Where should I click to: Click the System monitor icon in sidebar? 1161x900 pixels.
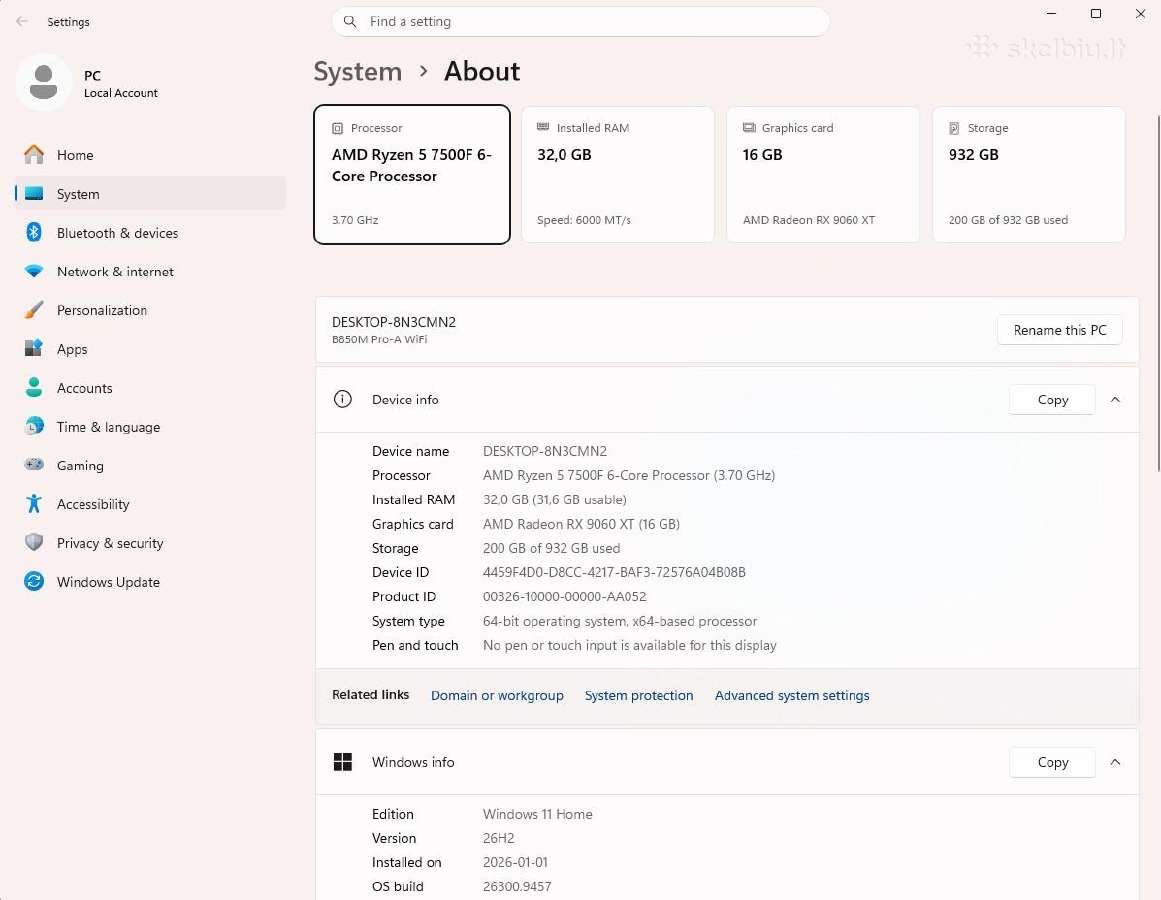point(34,194)
